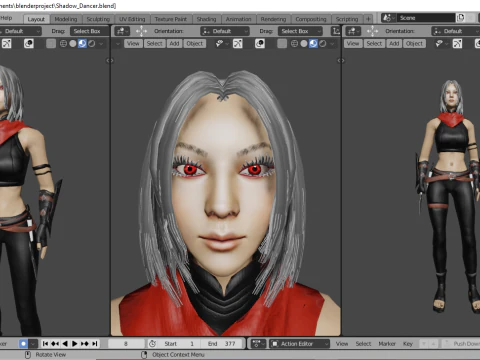Open the Action Editor's editor type icon

click(258, 344)
